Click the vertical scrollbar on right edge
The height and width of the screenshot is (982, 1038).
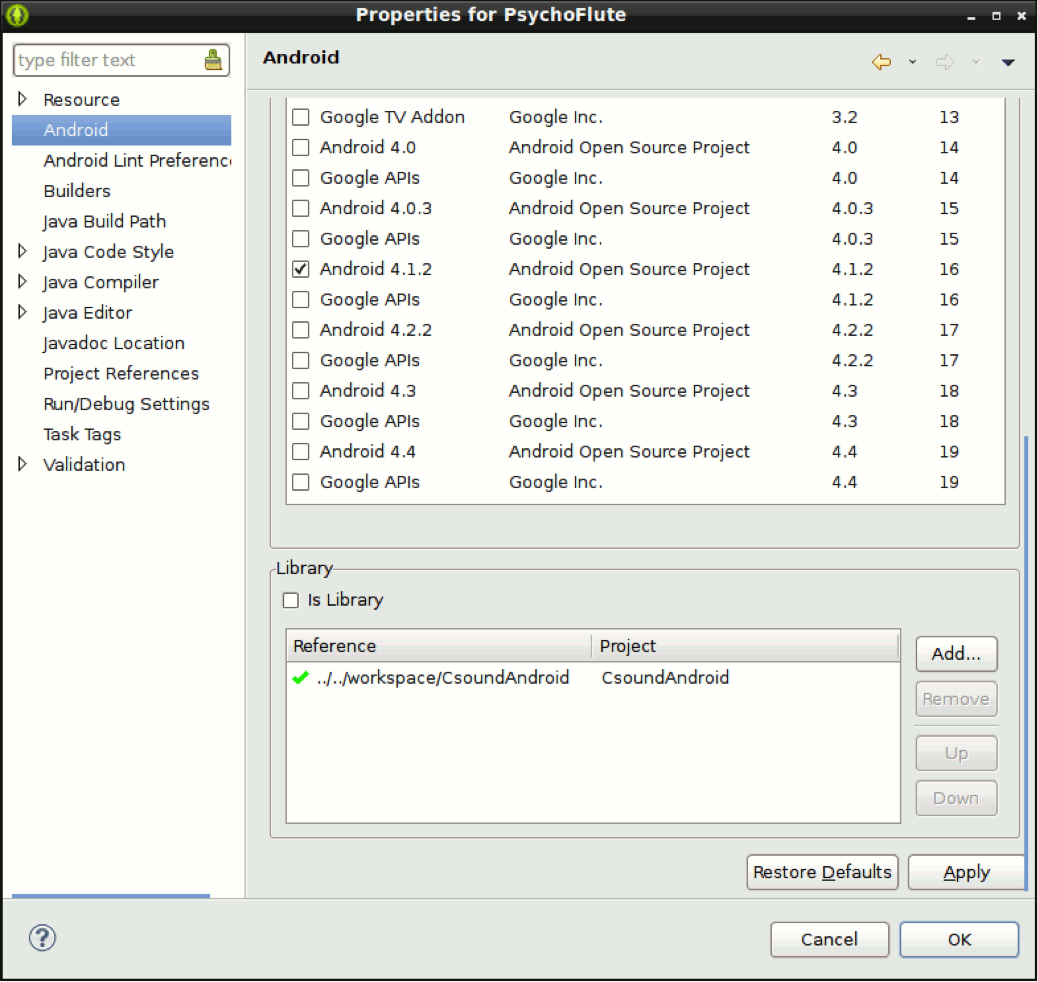point(1027,662)
